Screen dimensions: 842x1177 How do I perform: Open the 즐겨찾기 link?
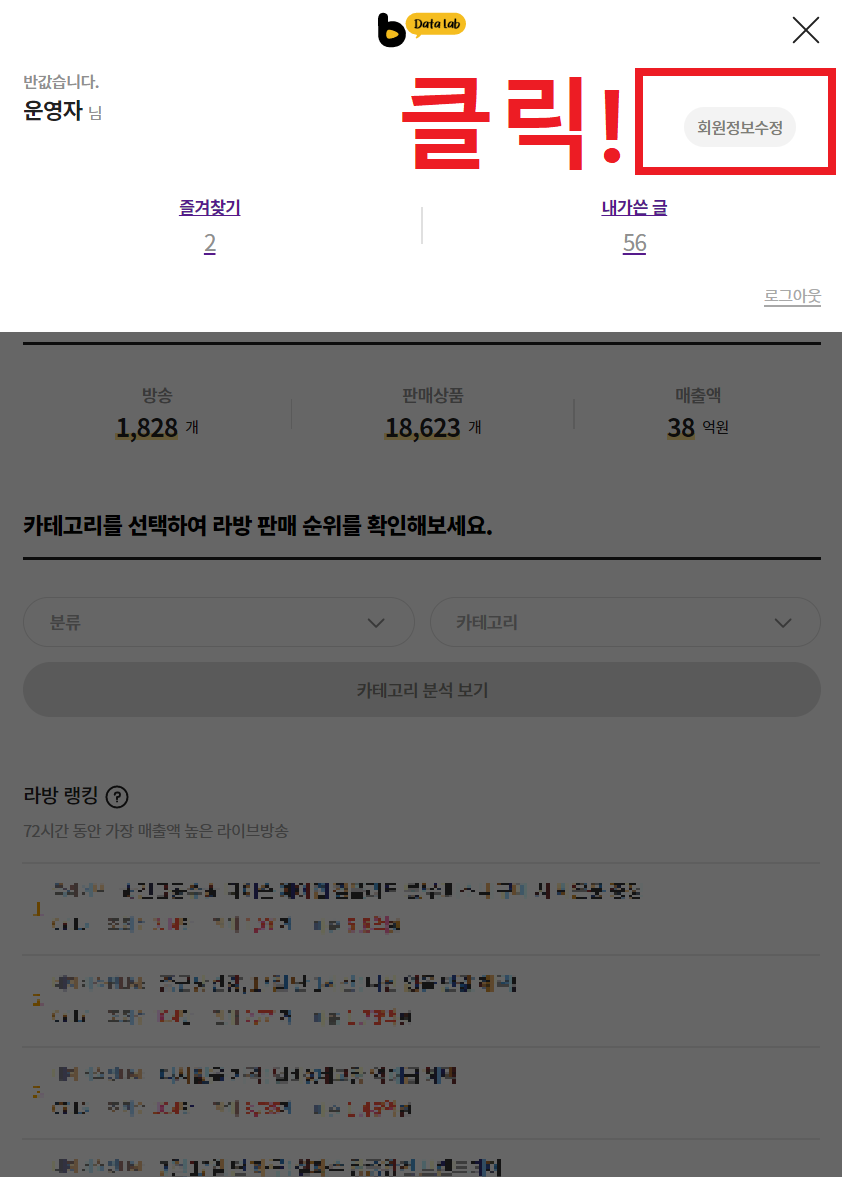[x=209, y=208]
